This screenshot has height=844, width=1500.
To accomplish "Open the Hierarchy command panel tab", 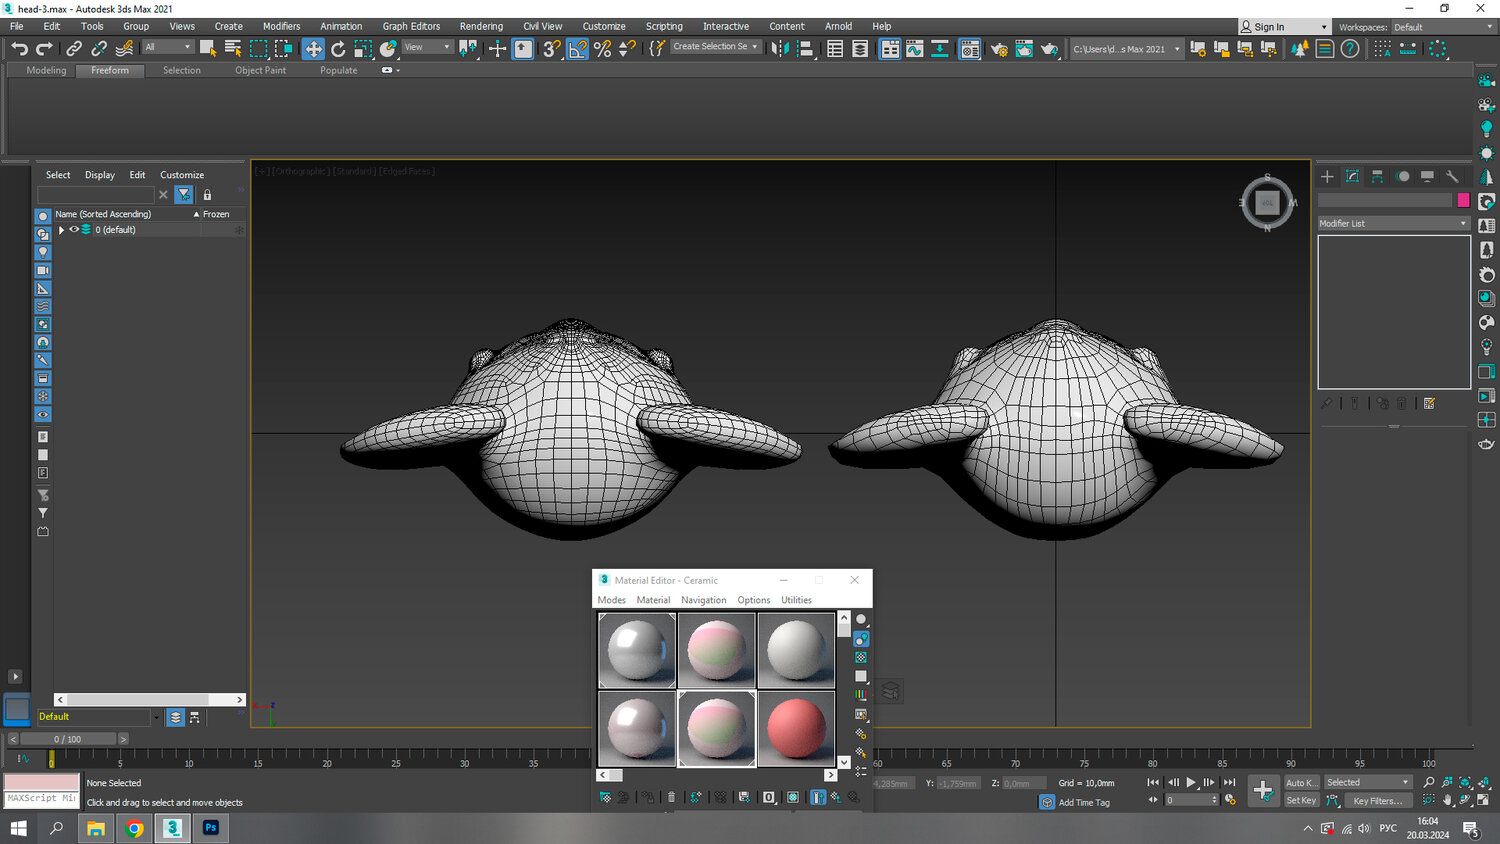I will (1377, 176).
